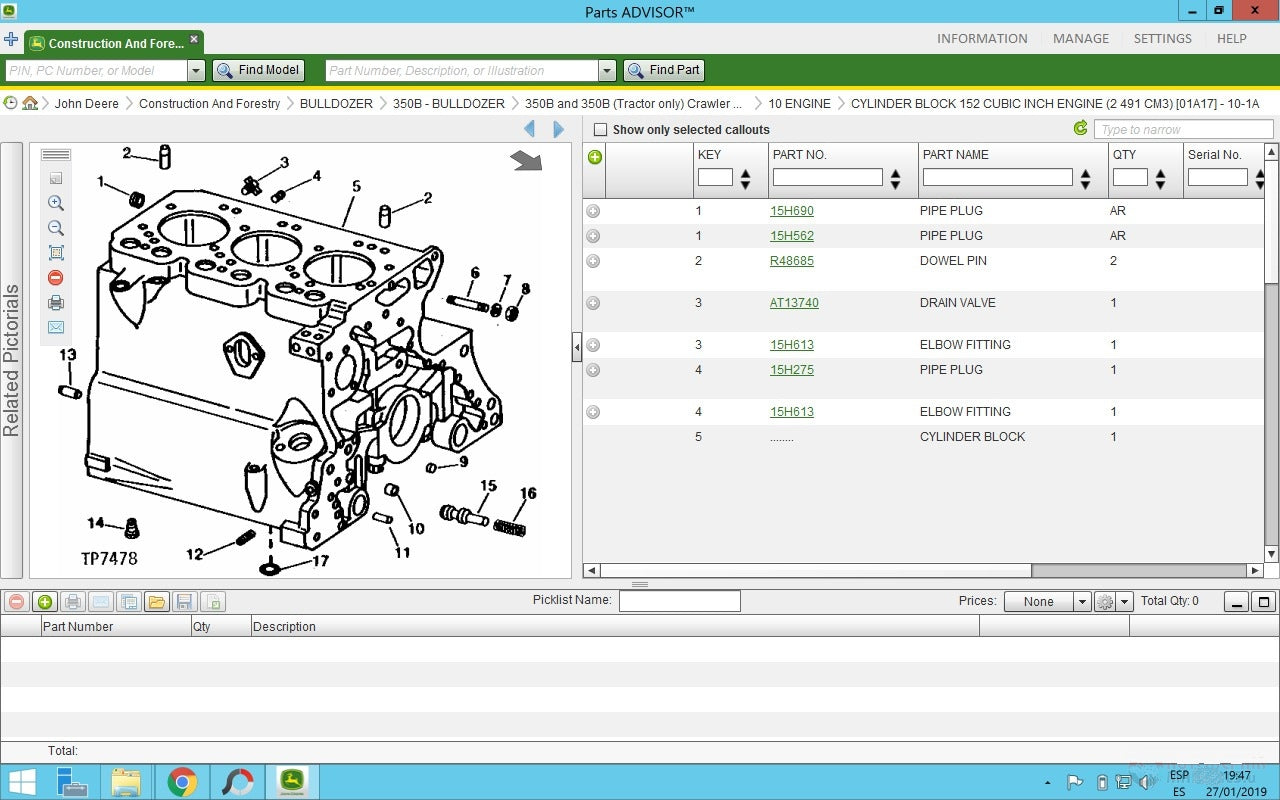This screenshot has height=800, width=1280.
Task: Print the pictorial using the printer icon
Action: click(56, 303)
